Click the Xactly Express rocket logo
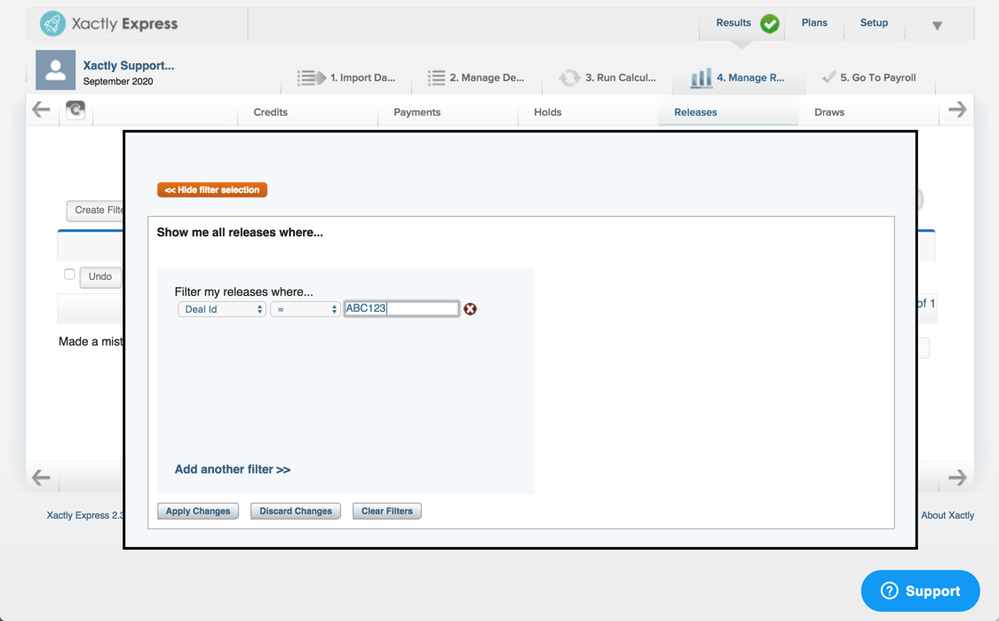Viewport: 999px width, 621px height. point(52,24)
